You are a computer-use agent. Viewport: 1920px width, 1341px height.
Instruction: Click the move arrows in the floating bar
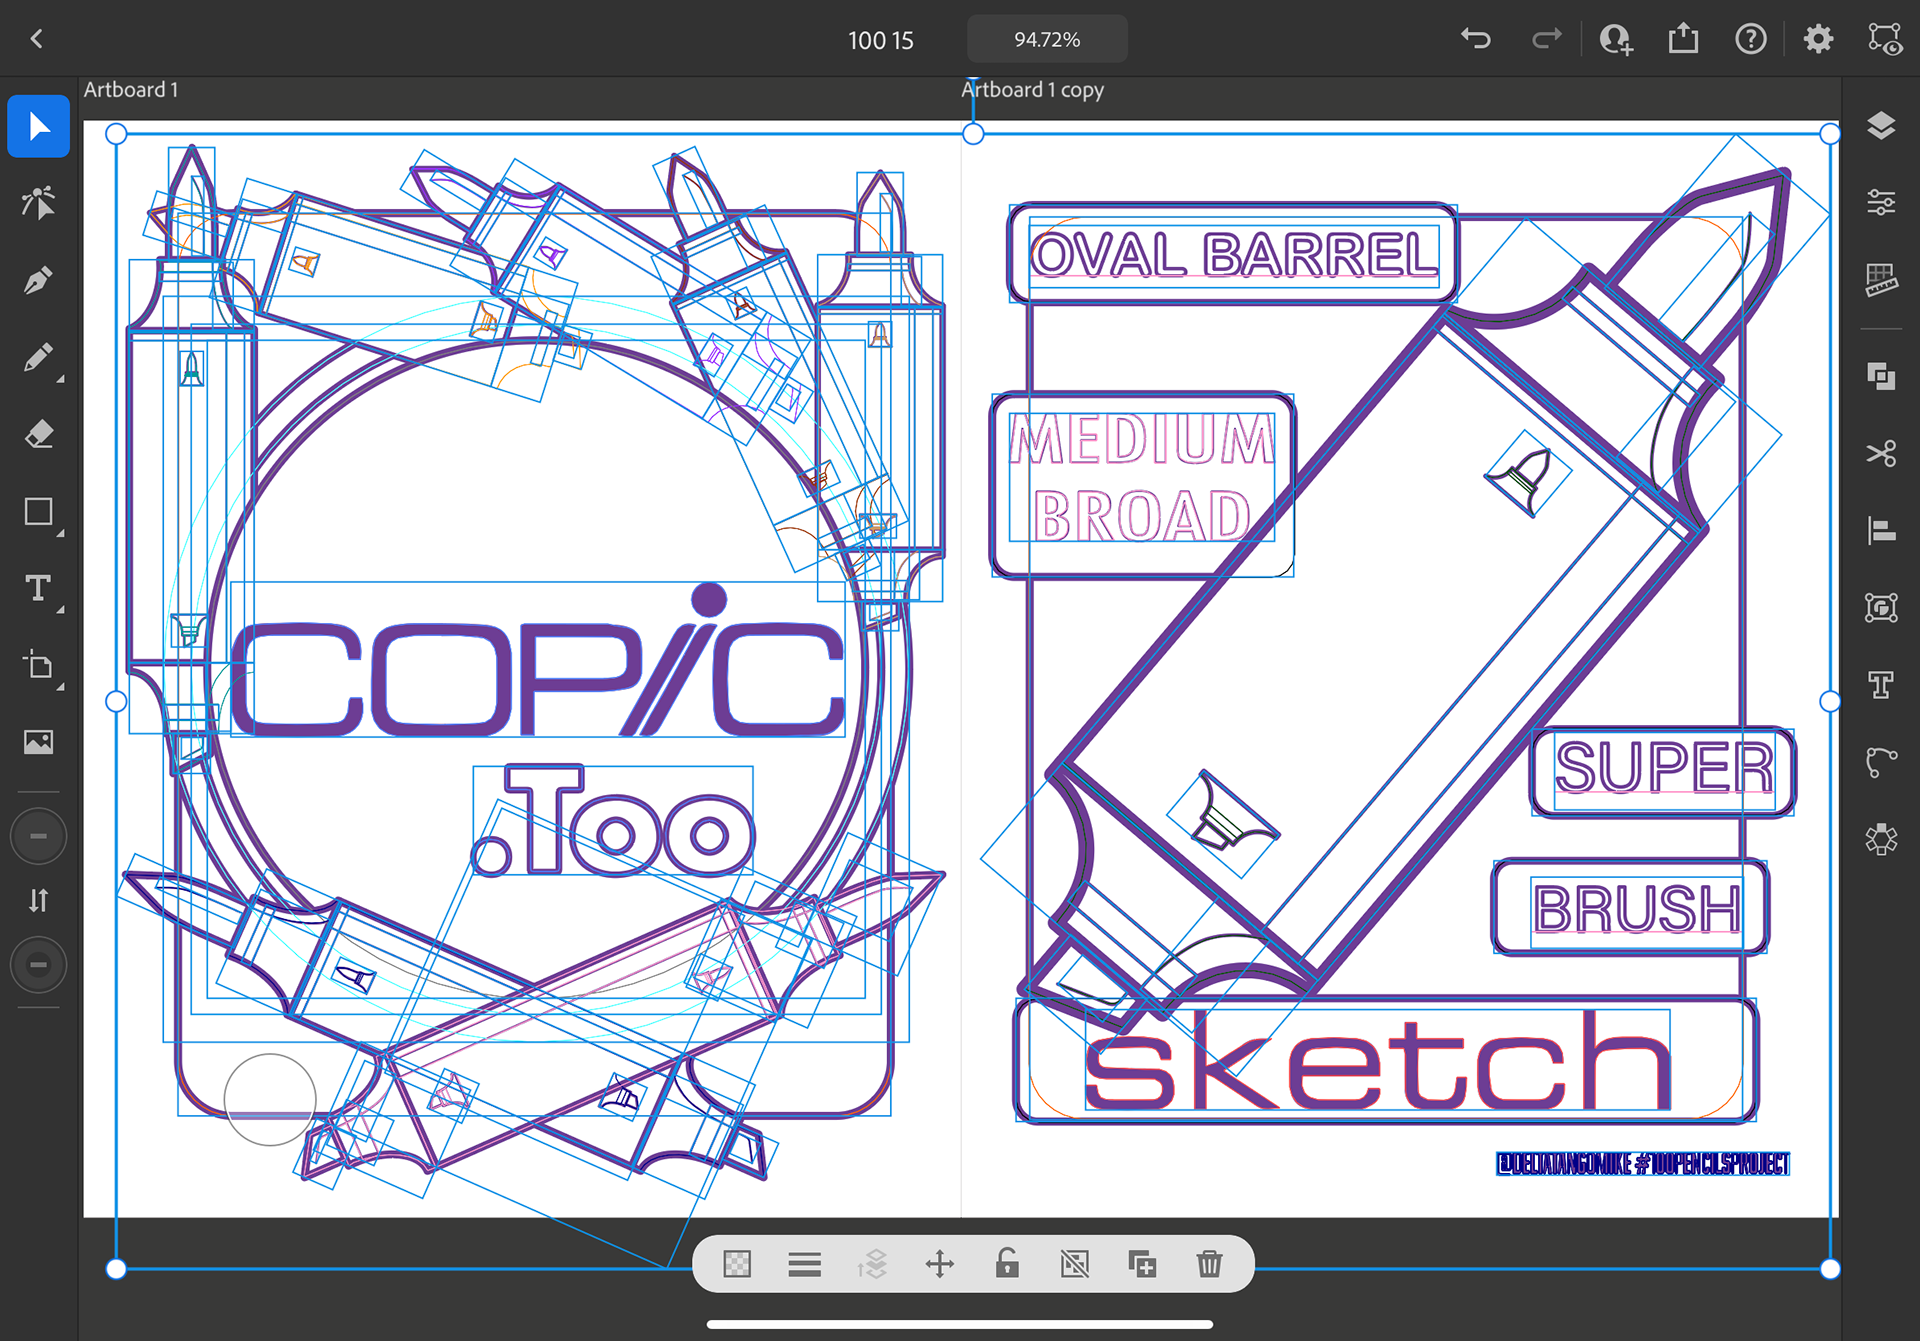pyautogui.click(x=940, y=1264)
